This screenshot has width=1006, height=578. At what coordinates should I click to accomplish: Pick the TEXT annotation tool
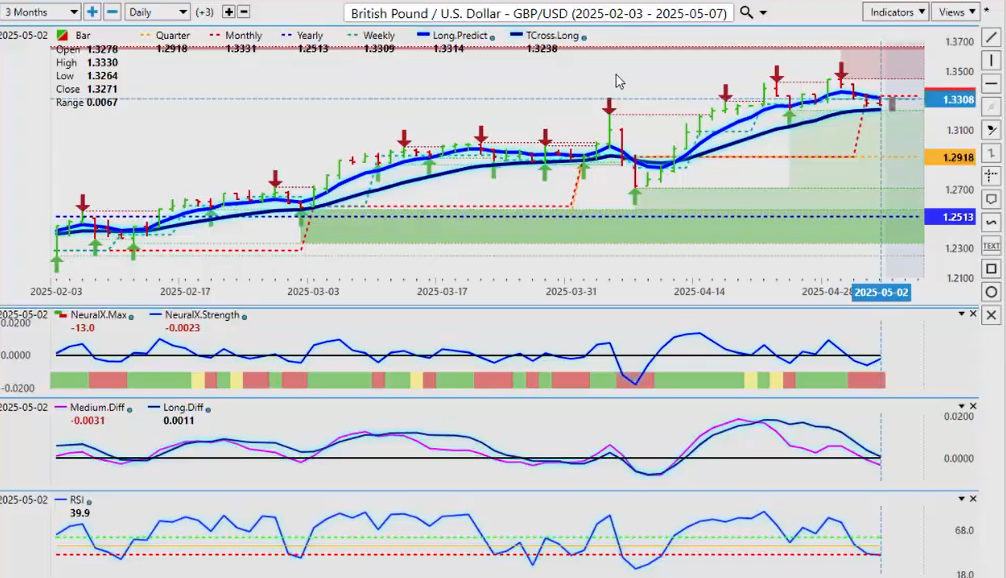[x=990, y=245]
